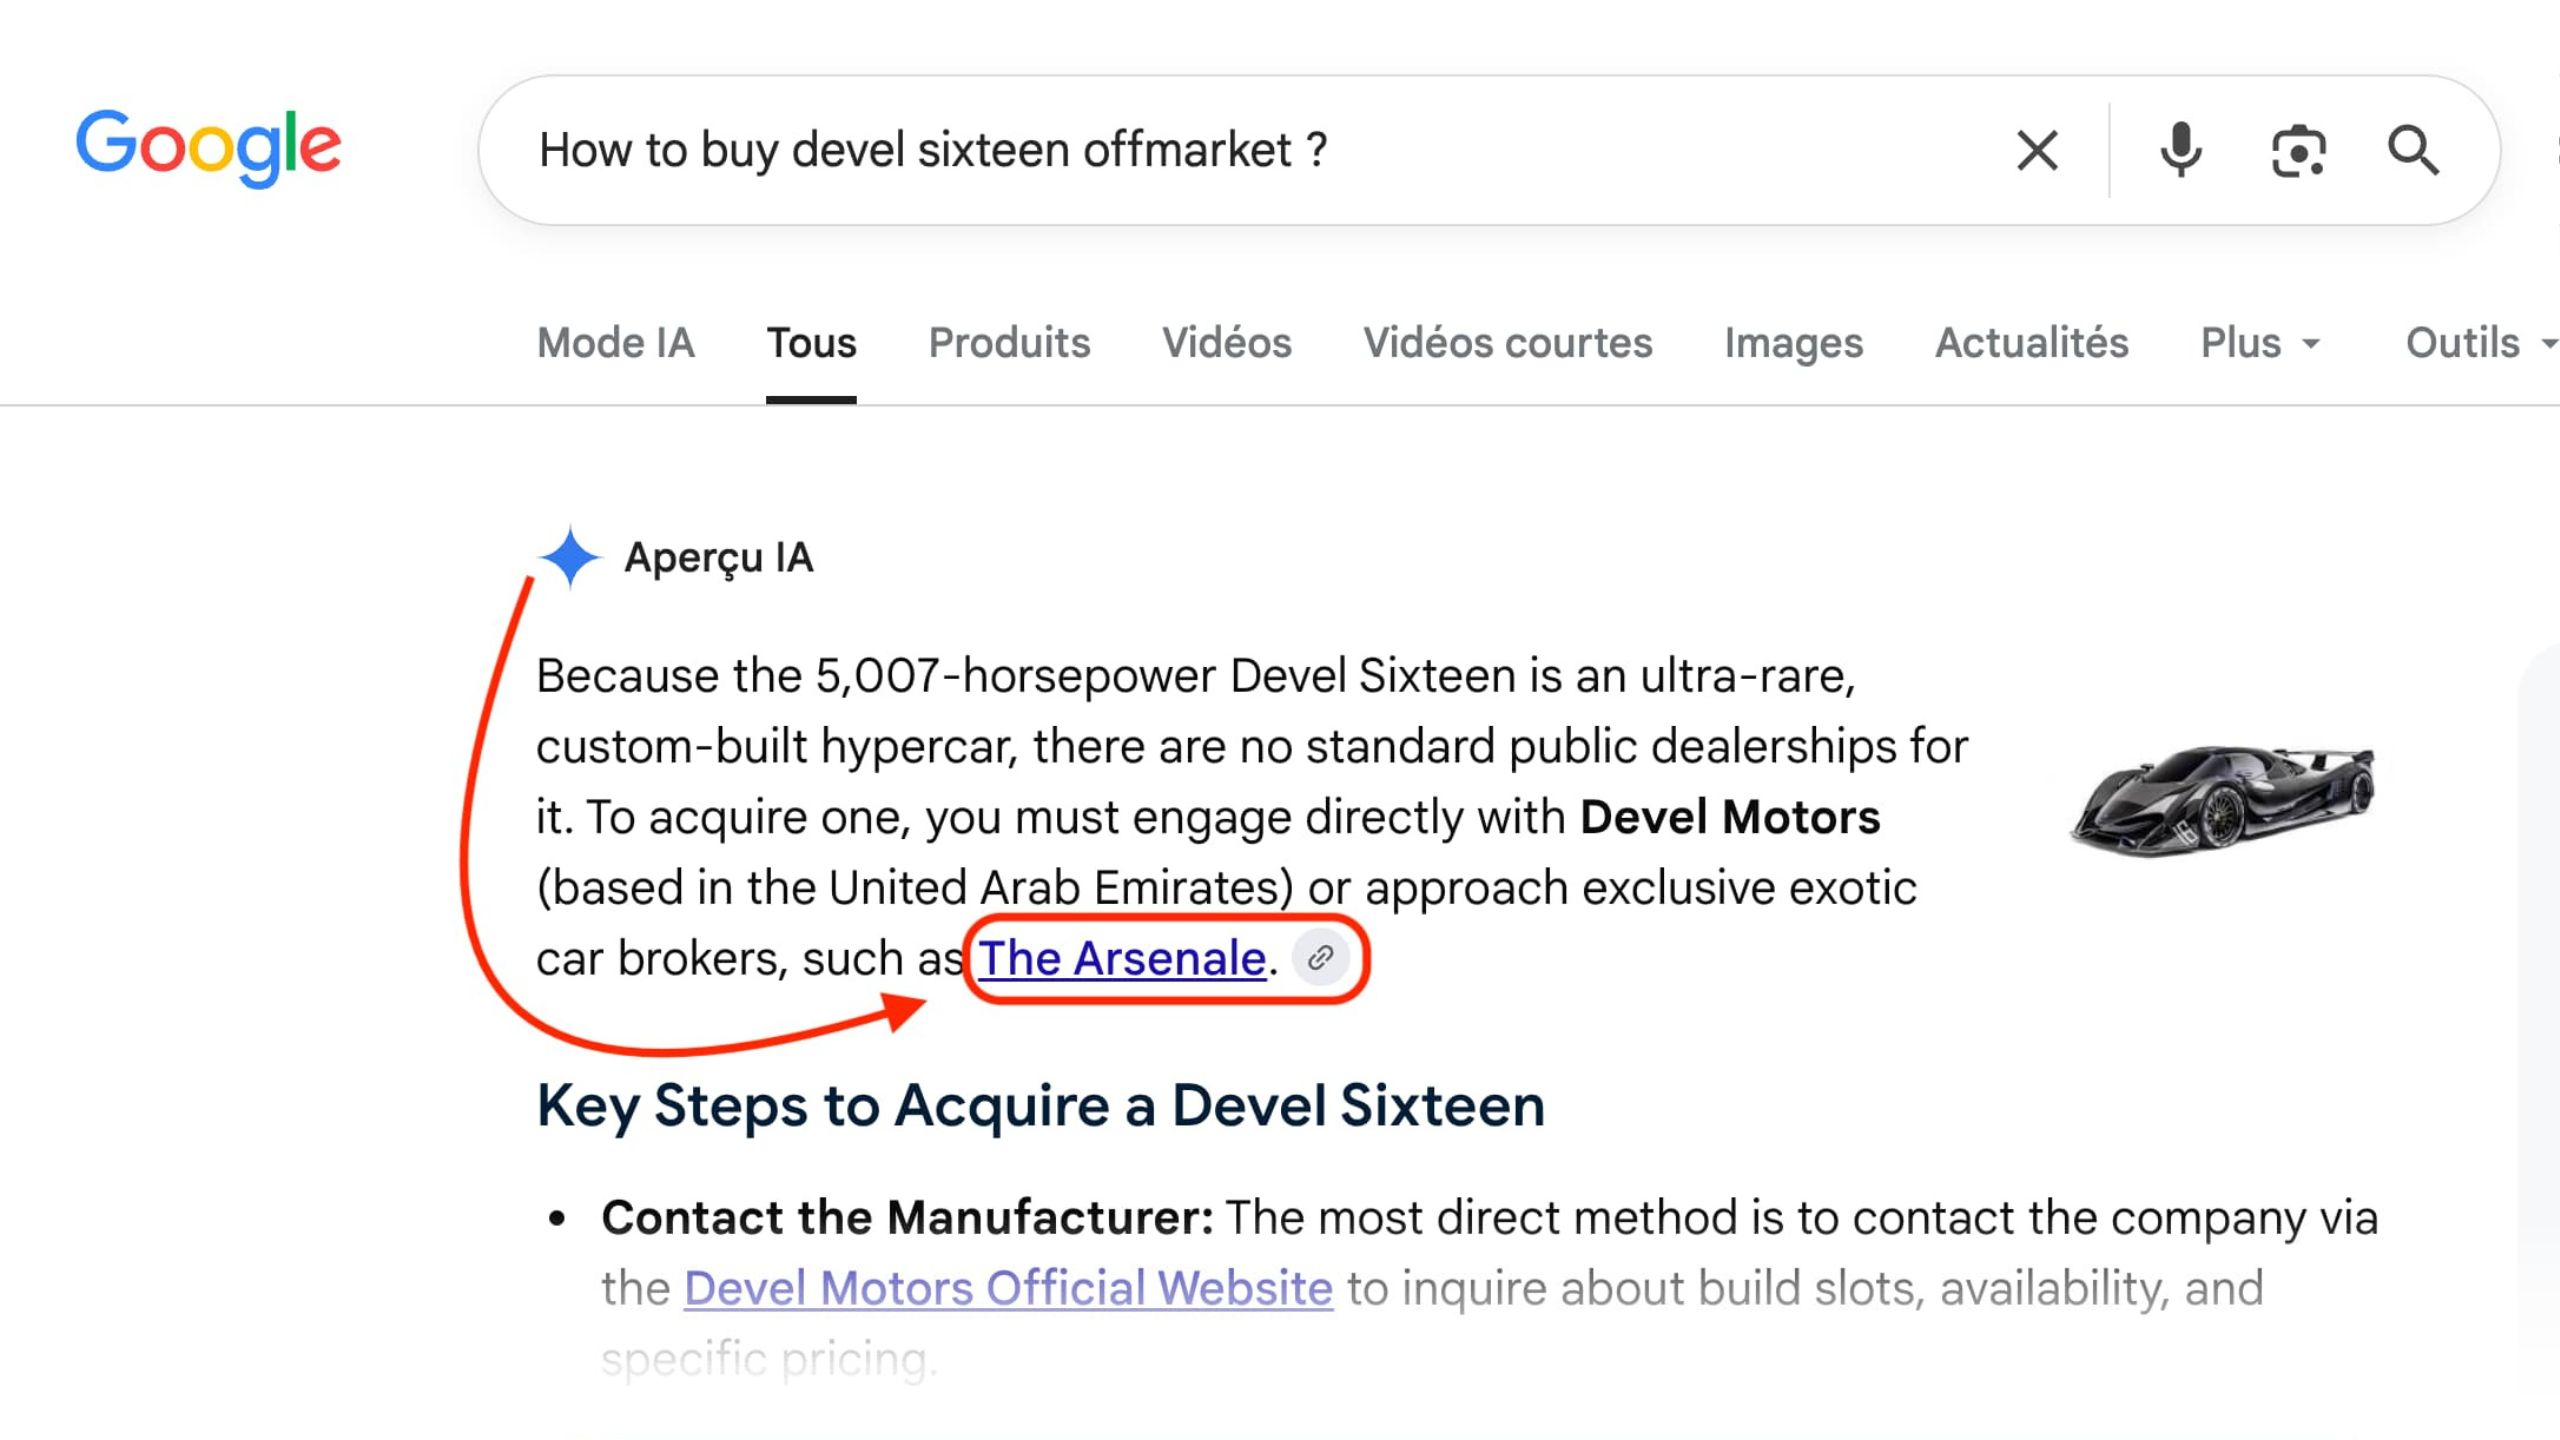Open the Produits tab
This screenshot has width=2560, height=1440.
tap(1009, 343)
